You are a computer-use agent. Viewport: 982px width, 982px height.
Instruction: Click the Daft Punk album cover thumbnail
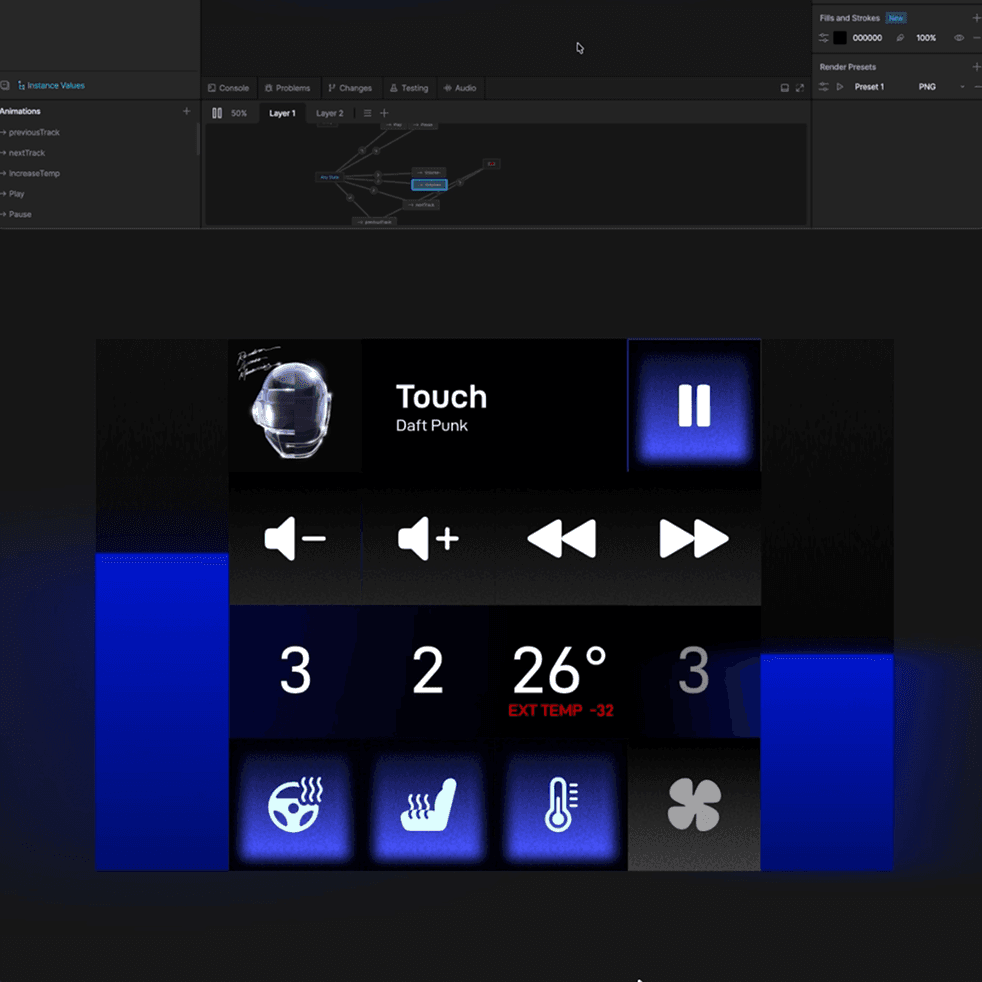tap(295, 405)
